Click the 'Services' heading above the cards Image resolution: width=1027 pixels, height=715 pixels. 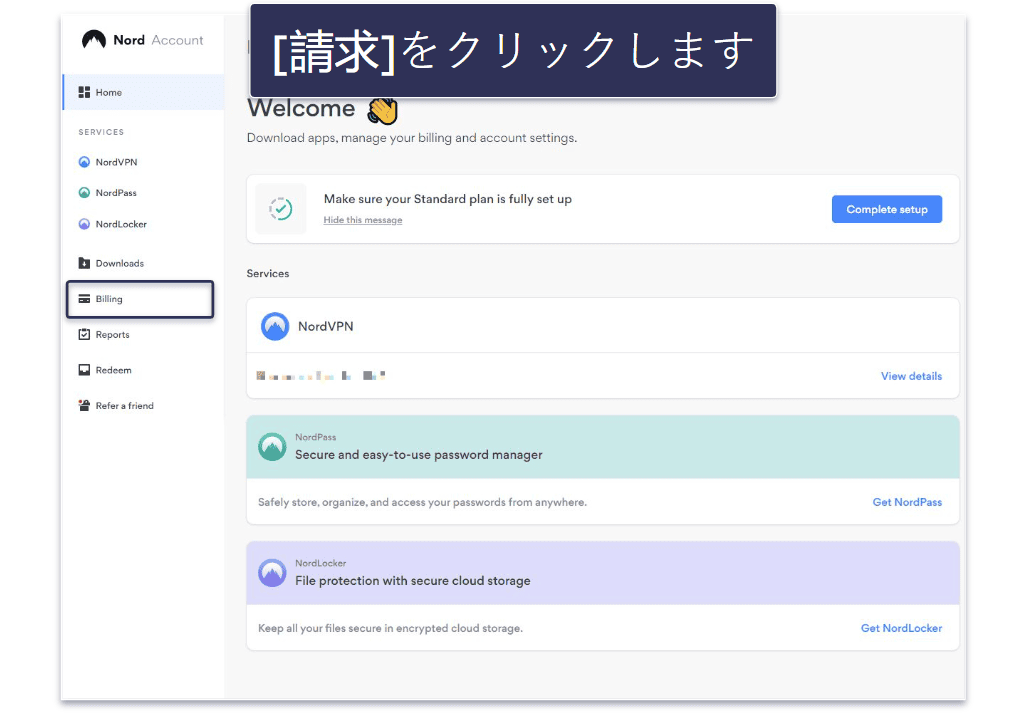(x=268, y=274)
